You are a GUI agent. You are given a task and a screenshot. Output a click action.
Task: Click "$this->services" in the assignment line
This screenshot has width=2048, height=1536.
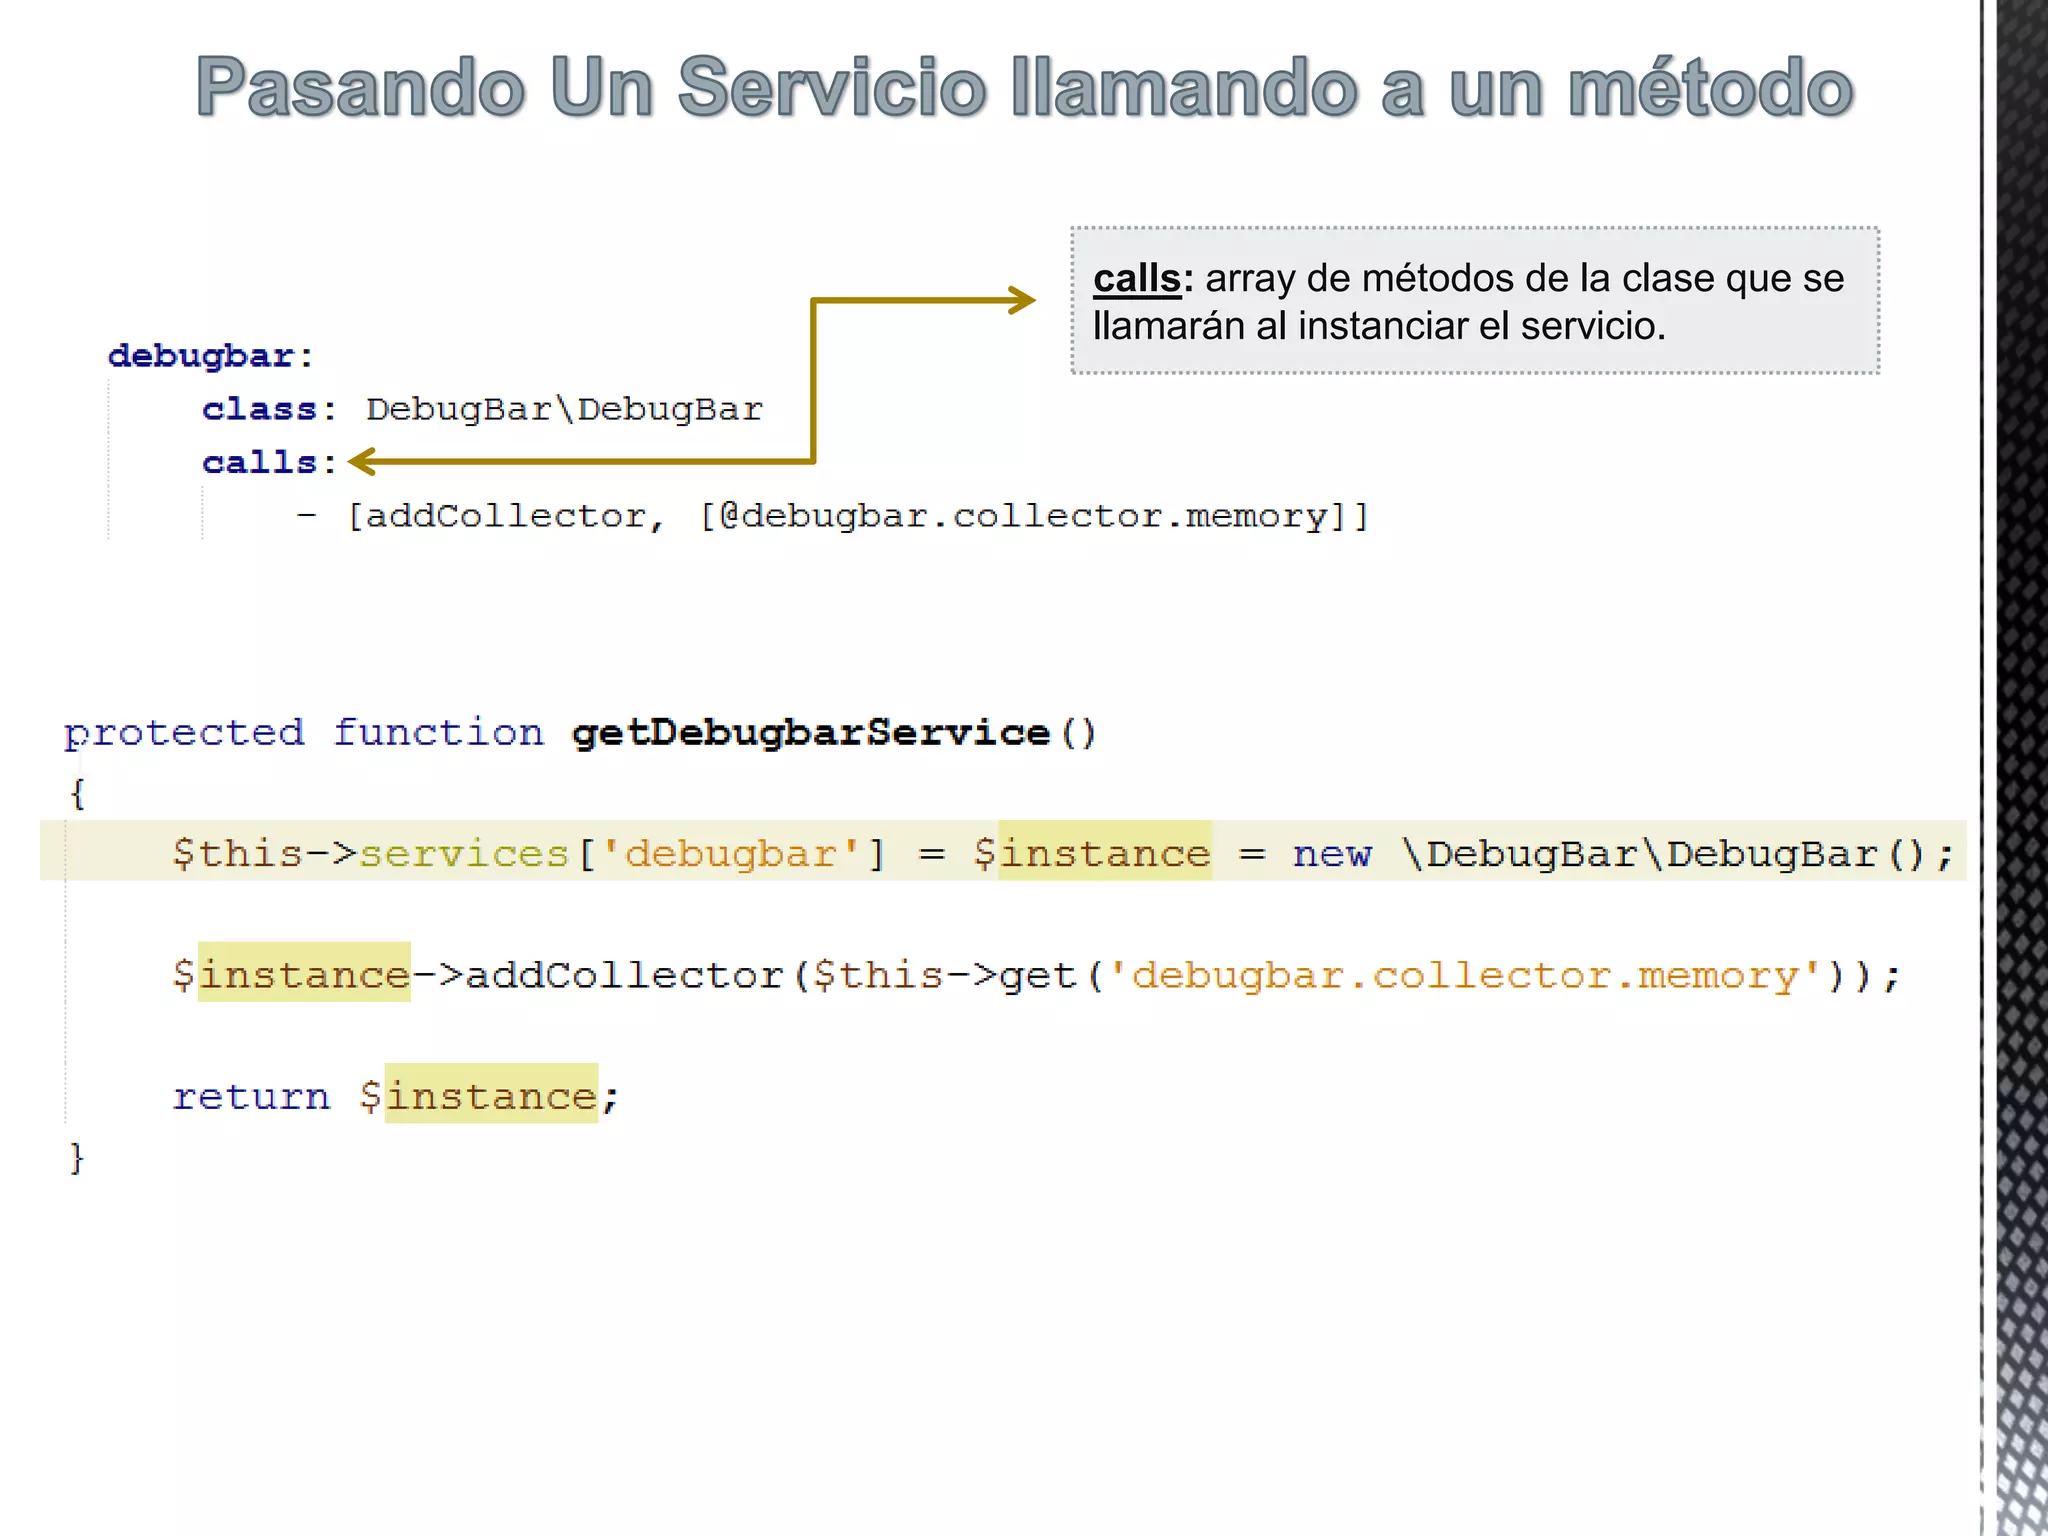370,854
